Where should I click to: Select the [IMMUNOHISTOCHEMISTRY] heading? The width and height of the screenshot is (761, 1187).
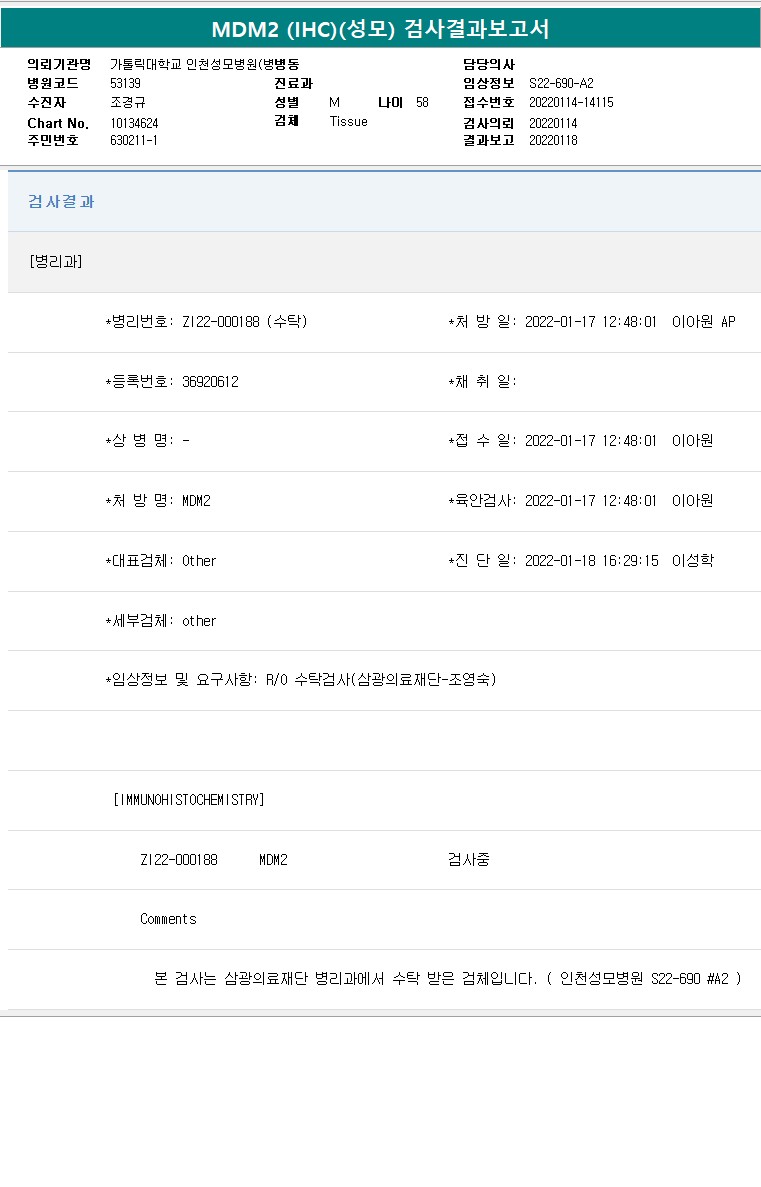coord(189,800)
